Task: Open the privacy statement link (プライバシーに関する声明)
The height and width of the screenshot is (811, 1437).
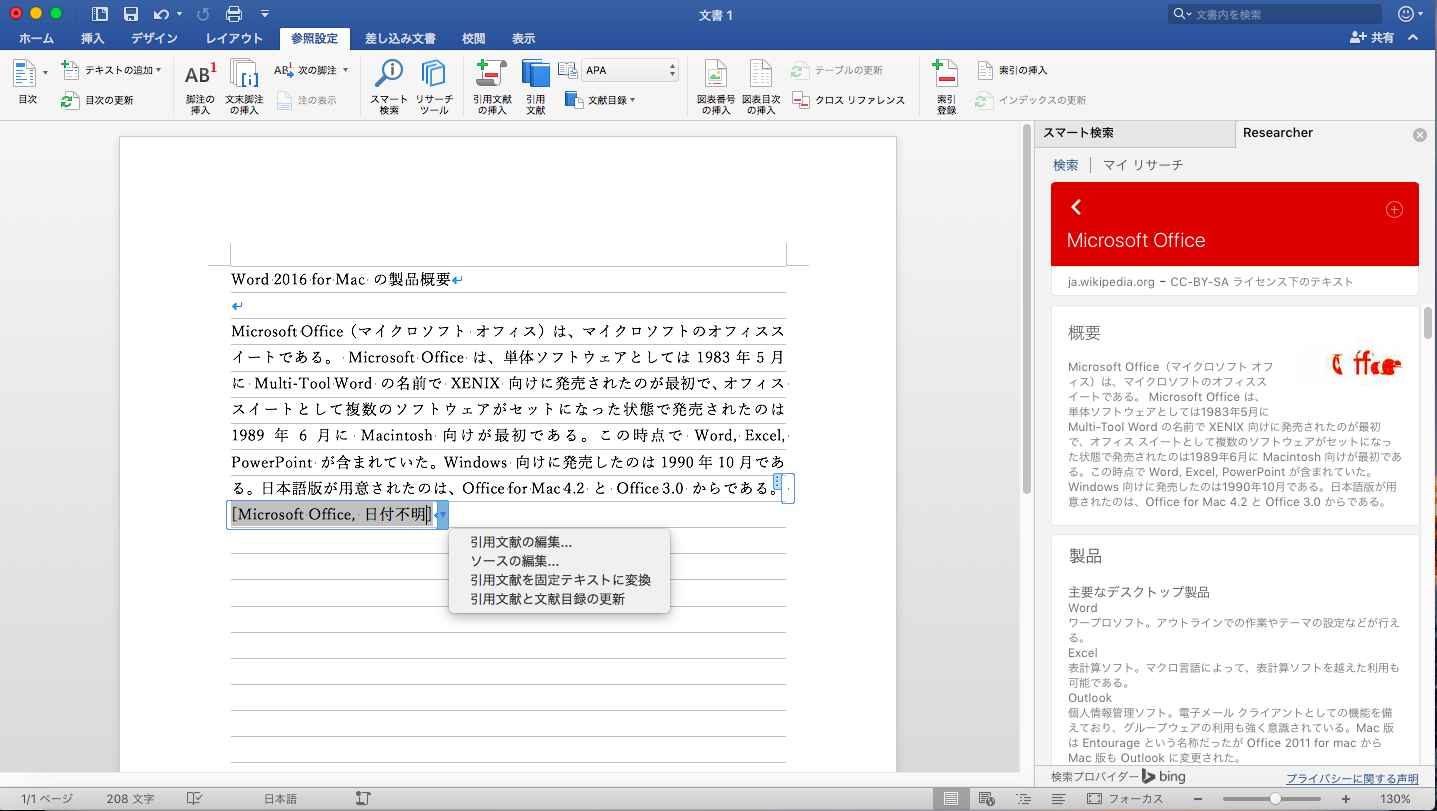Action: pos(1351,778)
